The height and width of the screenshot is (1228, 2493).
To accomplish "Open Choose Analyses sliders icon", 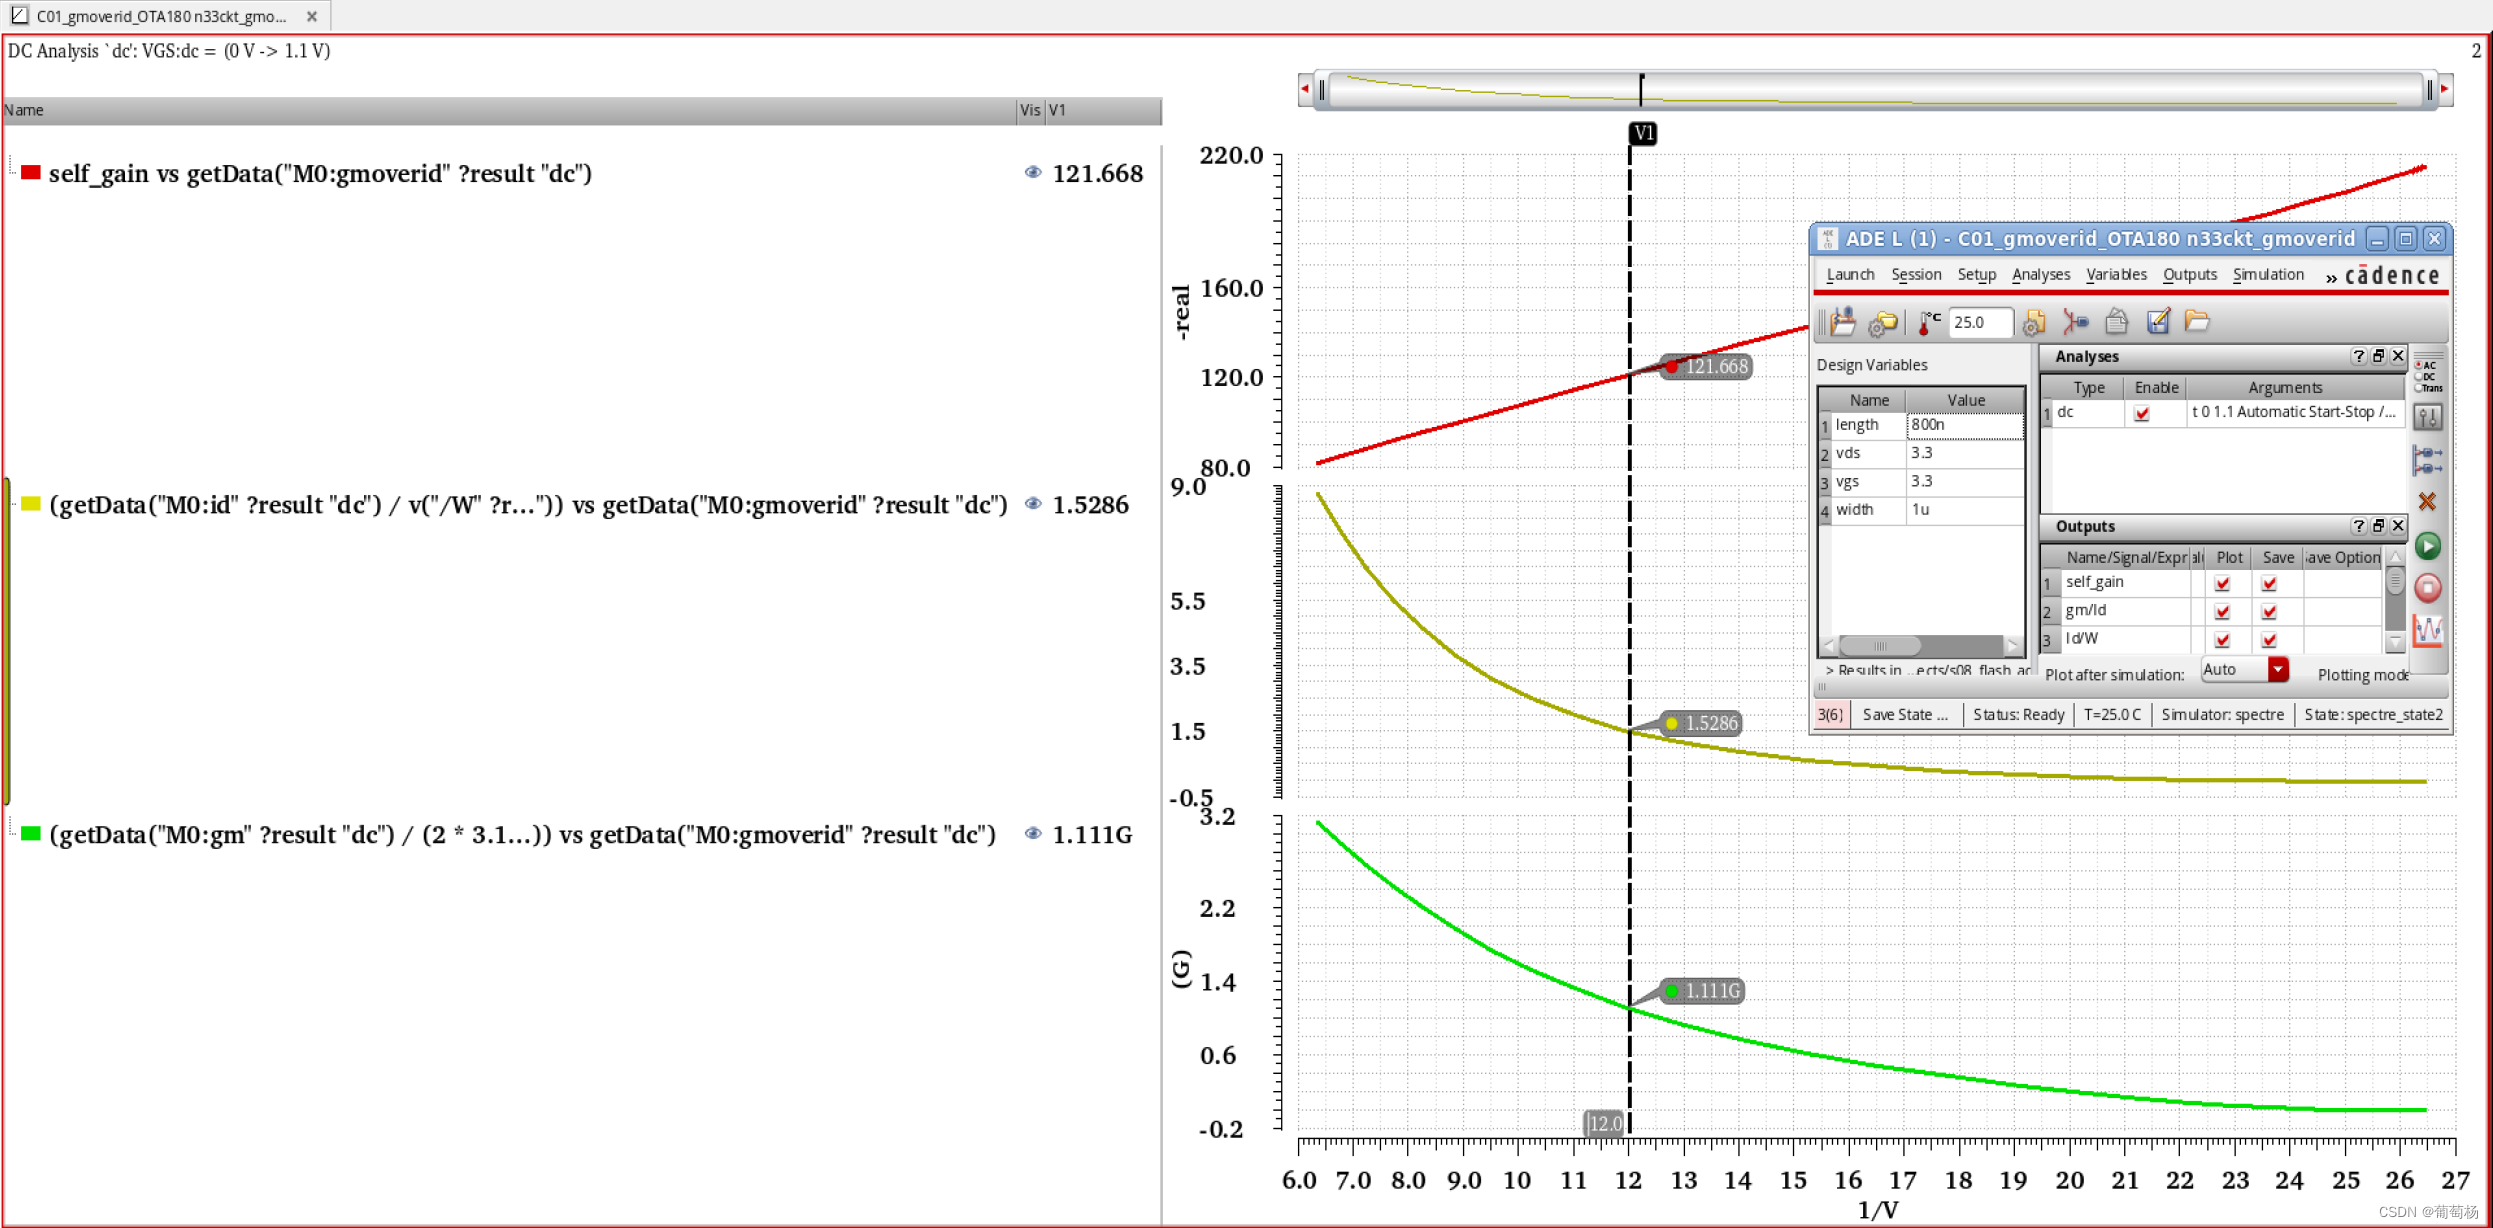I will point(2427,417).
